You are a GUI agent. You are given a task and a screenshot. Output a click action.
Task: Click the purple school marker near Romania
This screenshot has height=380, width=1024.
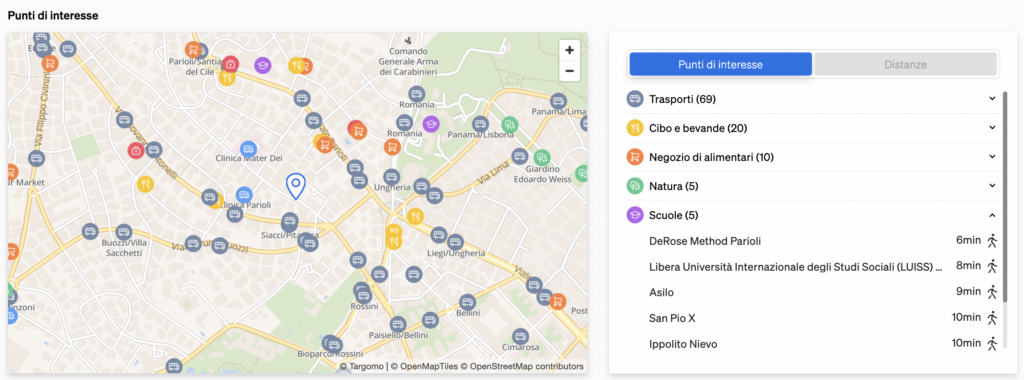pos(430,123)
